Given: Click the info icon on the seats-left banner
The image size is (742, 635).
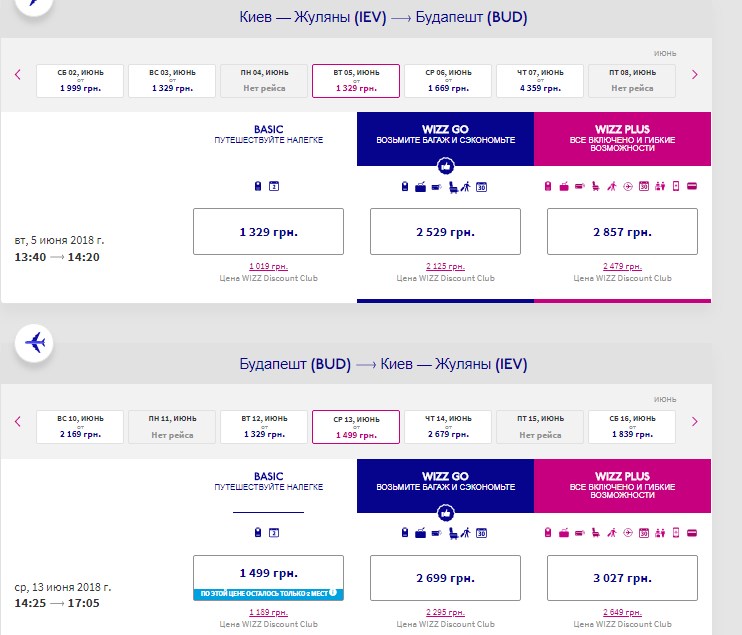Looking at the screenshot, I should tap(332, 594).
